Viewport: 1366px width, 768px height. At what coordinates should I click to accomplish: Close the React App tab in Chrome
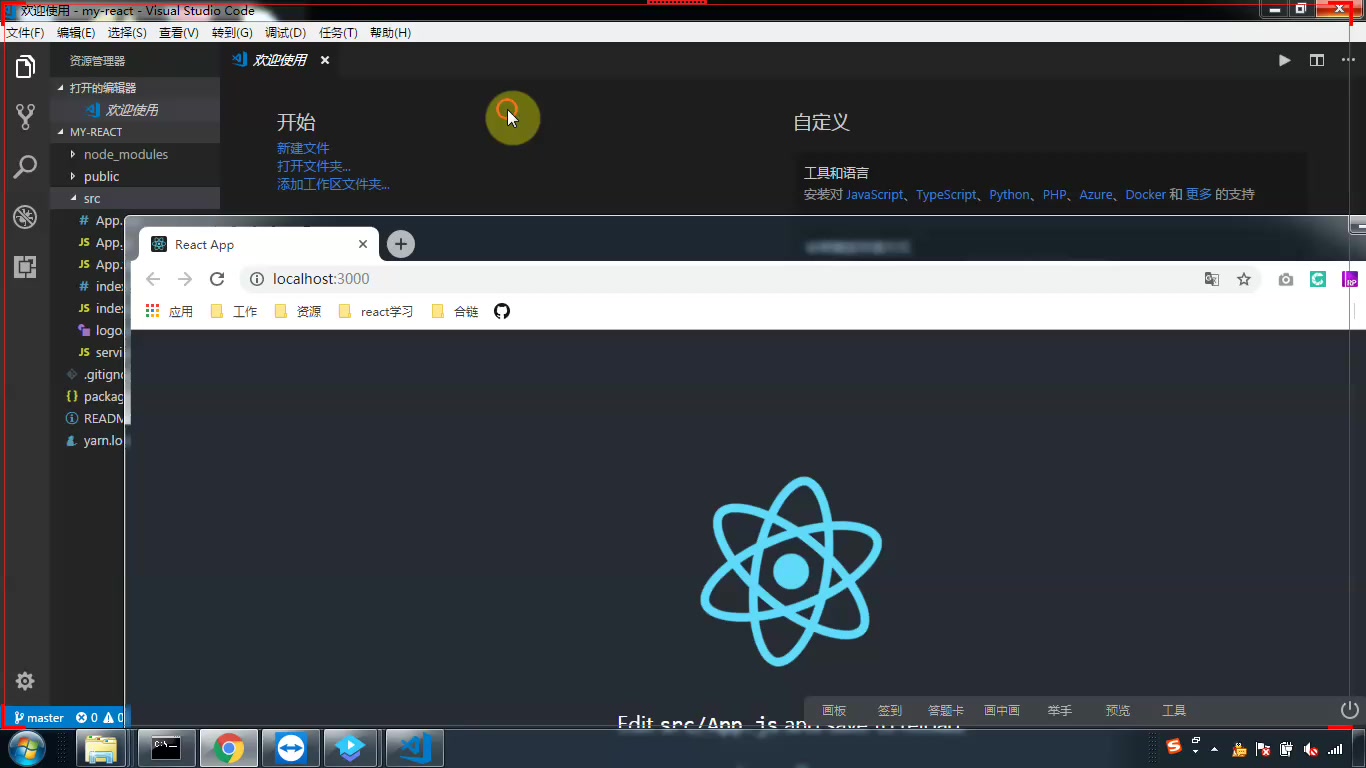(363, 244)
